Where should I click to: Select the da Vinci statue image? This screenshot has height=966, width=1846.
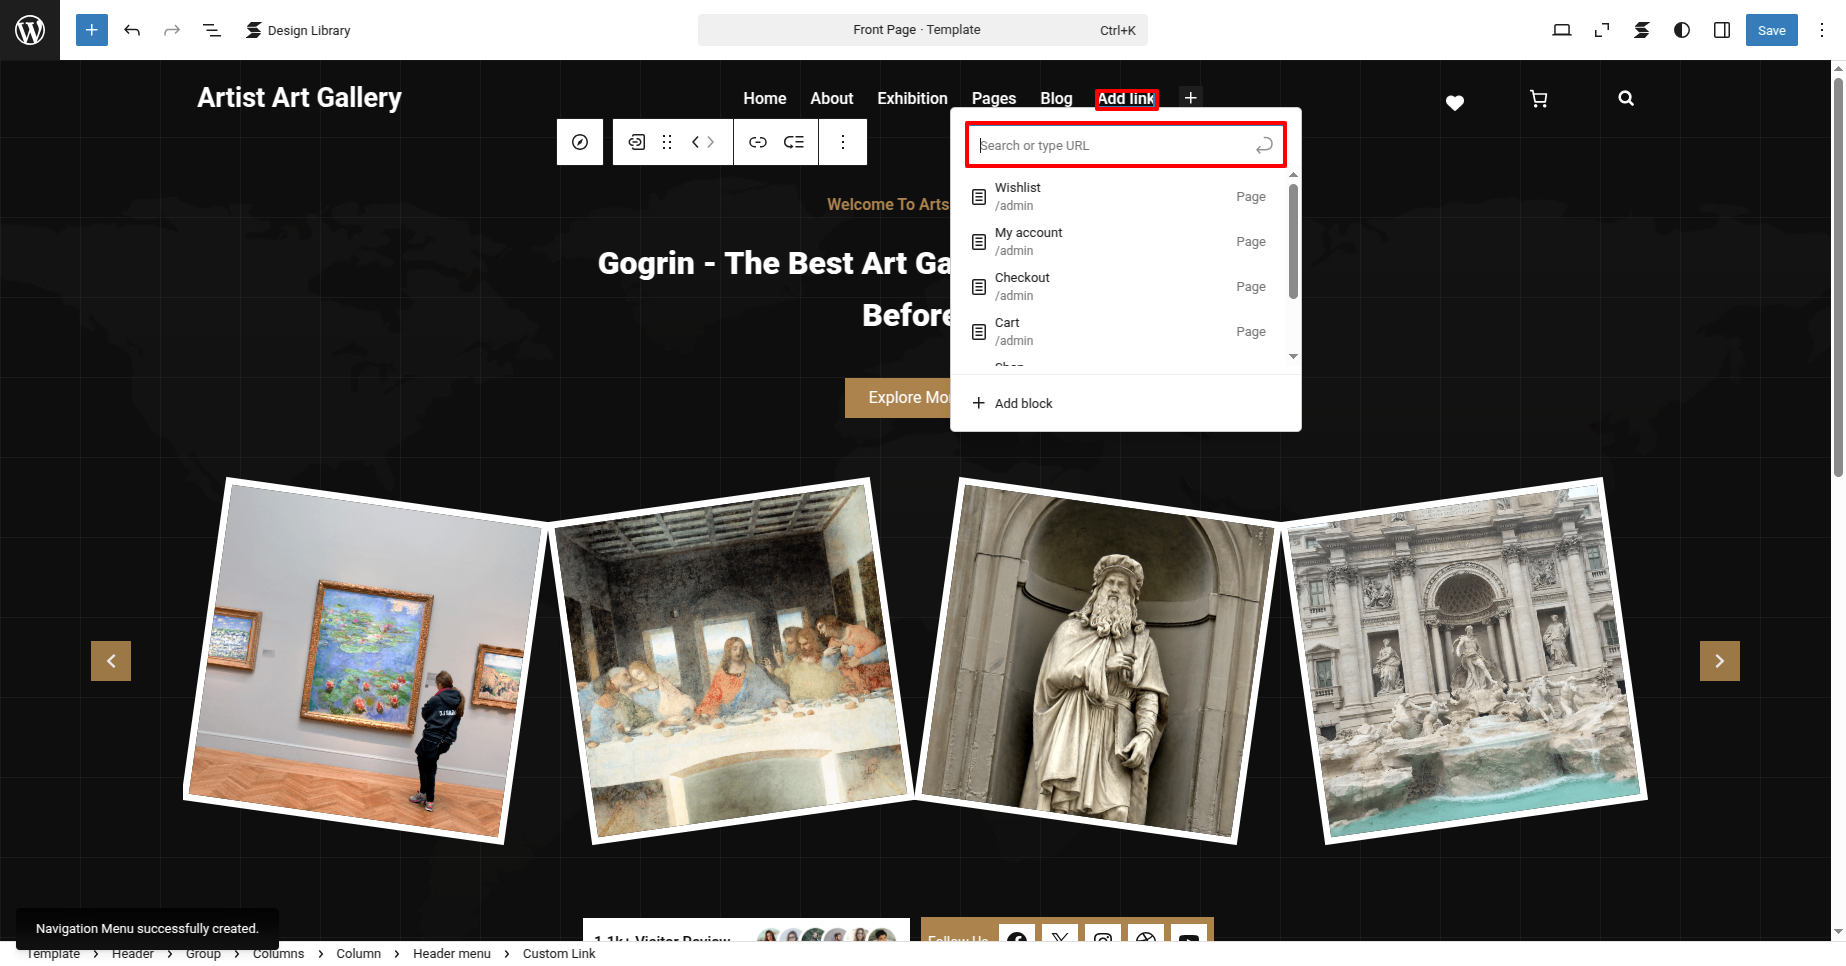pyautogui.click(x=1097, y=661)
